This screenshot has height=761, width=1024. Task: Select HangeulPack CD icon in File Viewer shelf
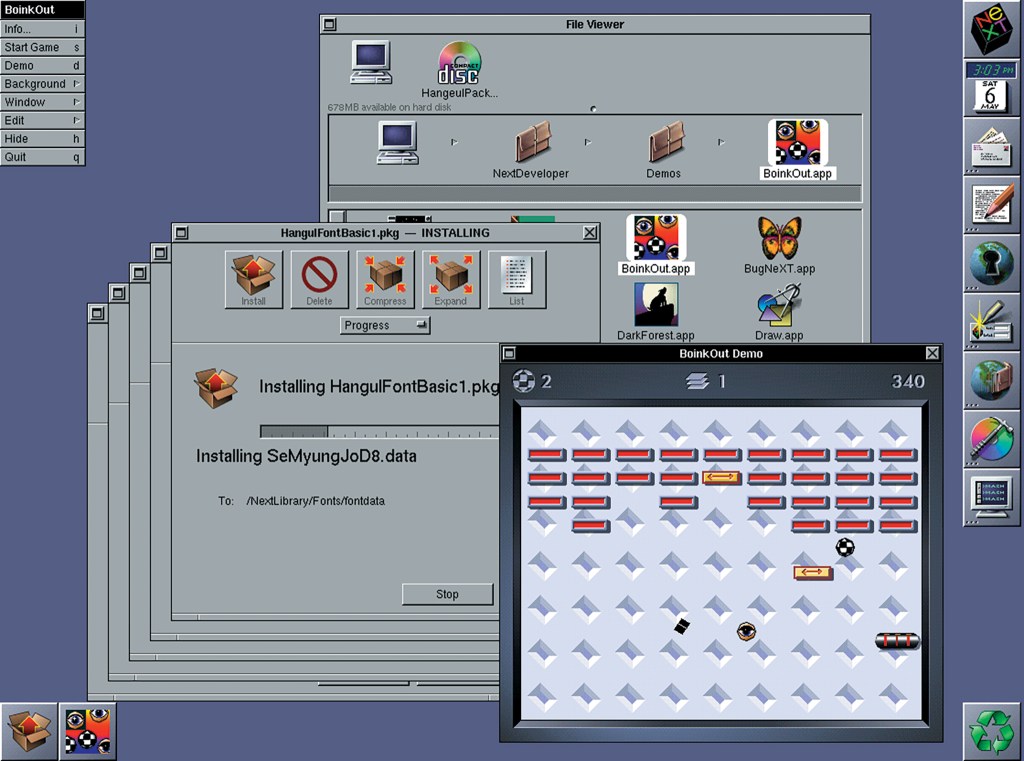click(x=459, y=70)
